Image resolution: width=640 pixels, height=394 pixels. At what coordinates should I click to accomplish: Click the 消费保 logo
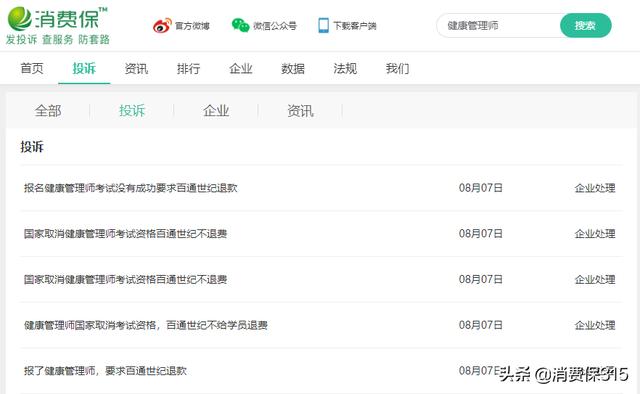coord(57,19)
